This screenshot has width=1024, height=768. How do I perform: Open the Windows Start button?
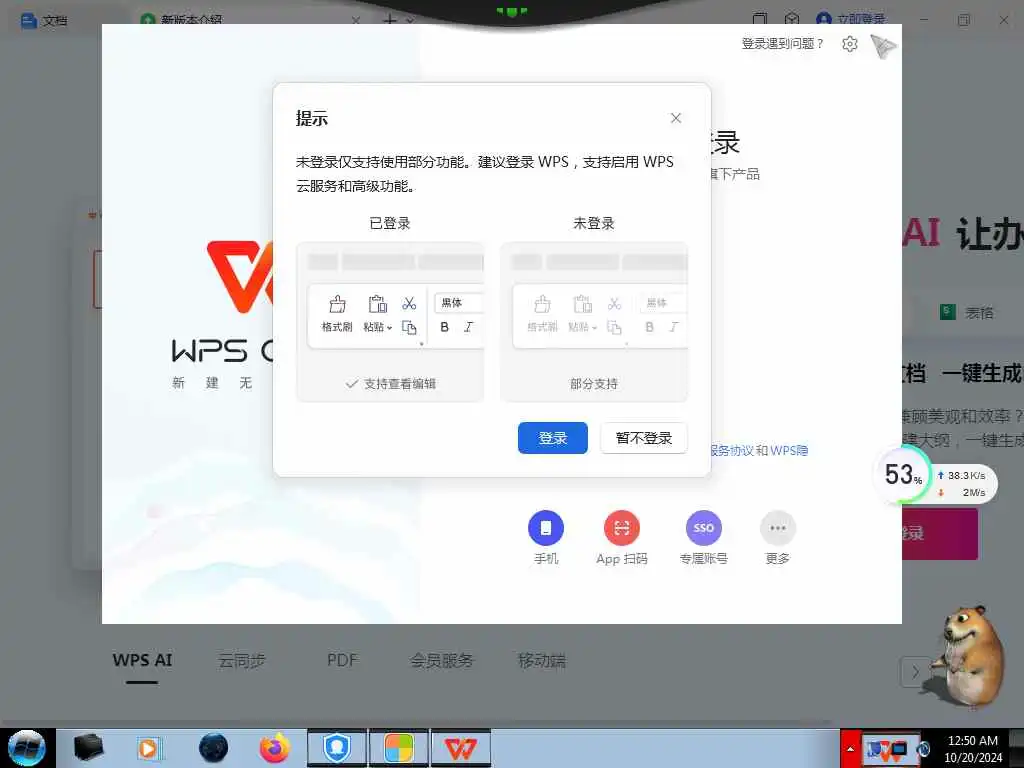click(x=27, y=748)
